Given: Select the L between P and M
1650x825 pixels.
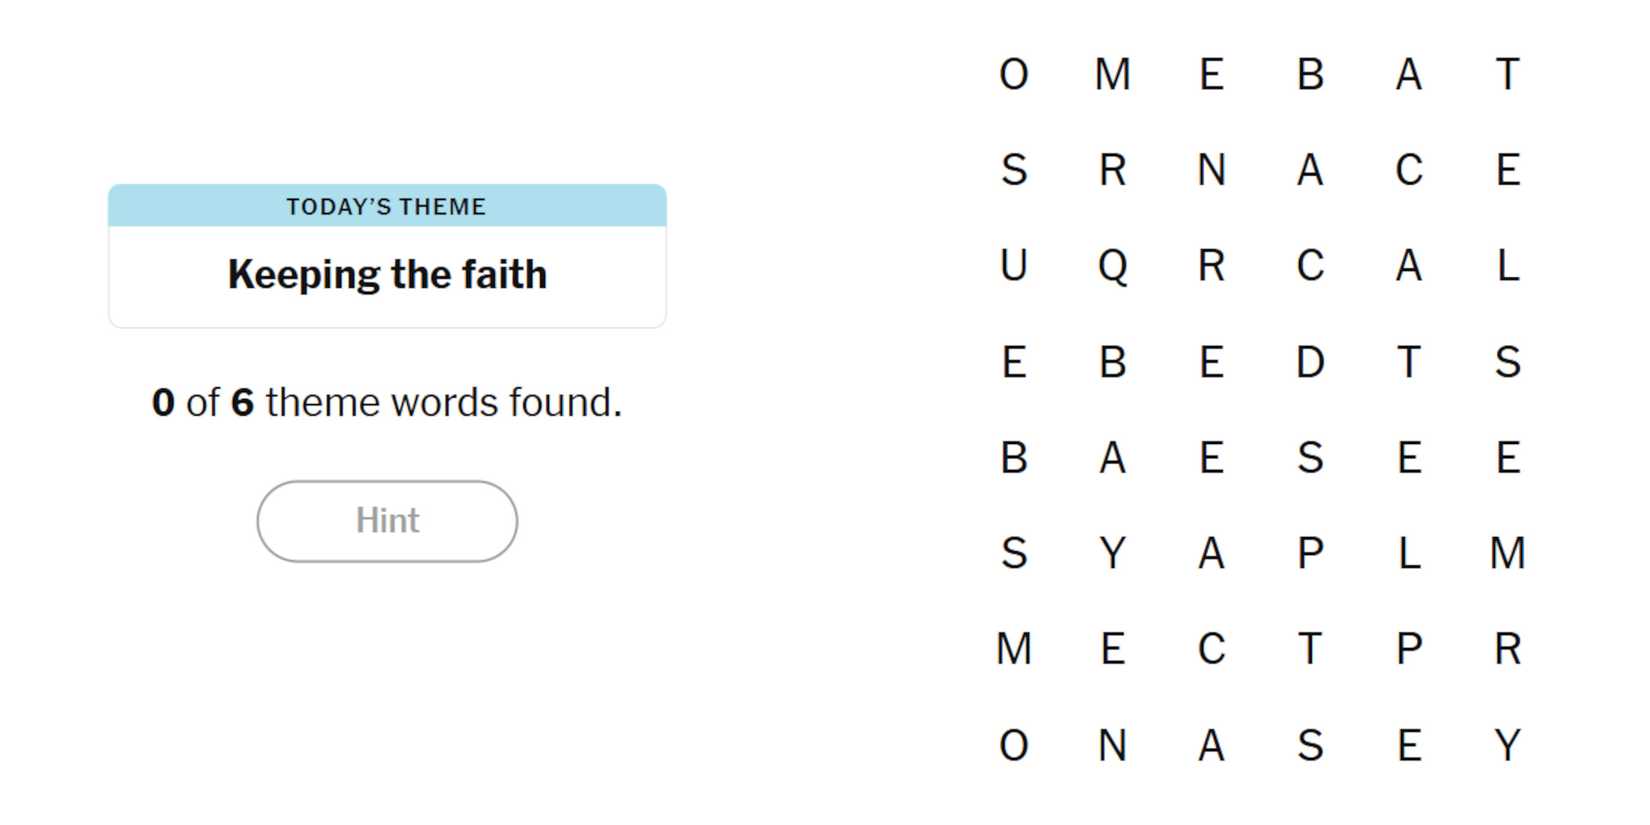Looking at the screenshot, I should 1409,553.
